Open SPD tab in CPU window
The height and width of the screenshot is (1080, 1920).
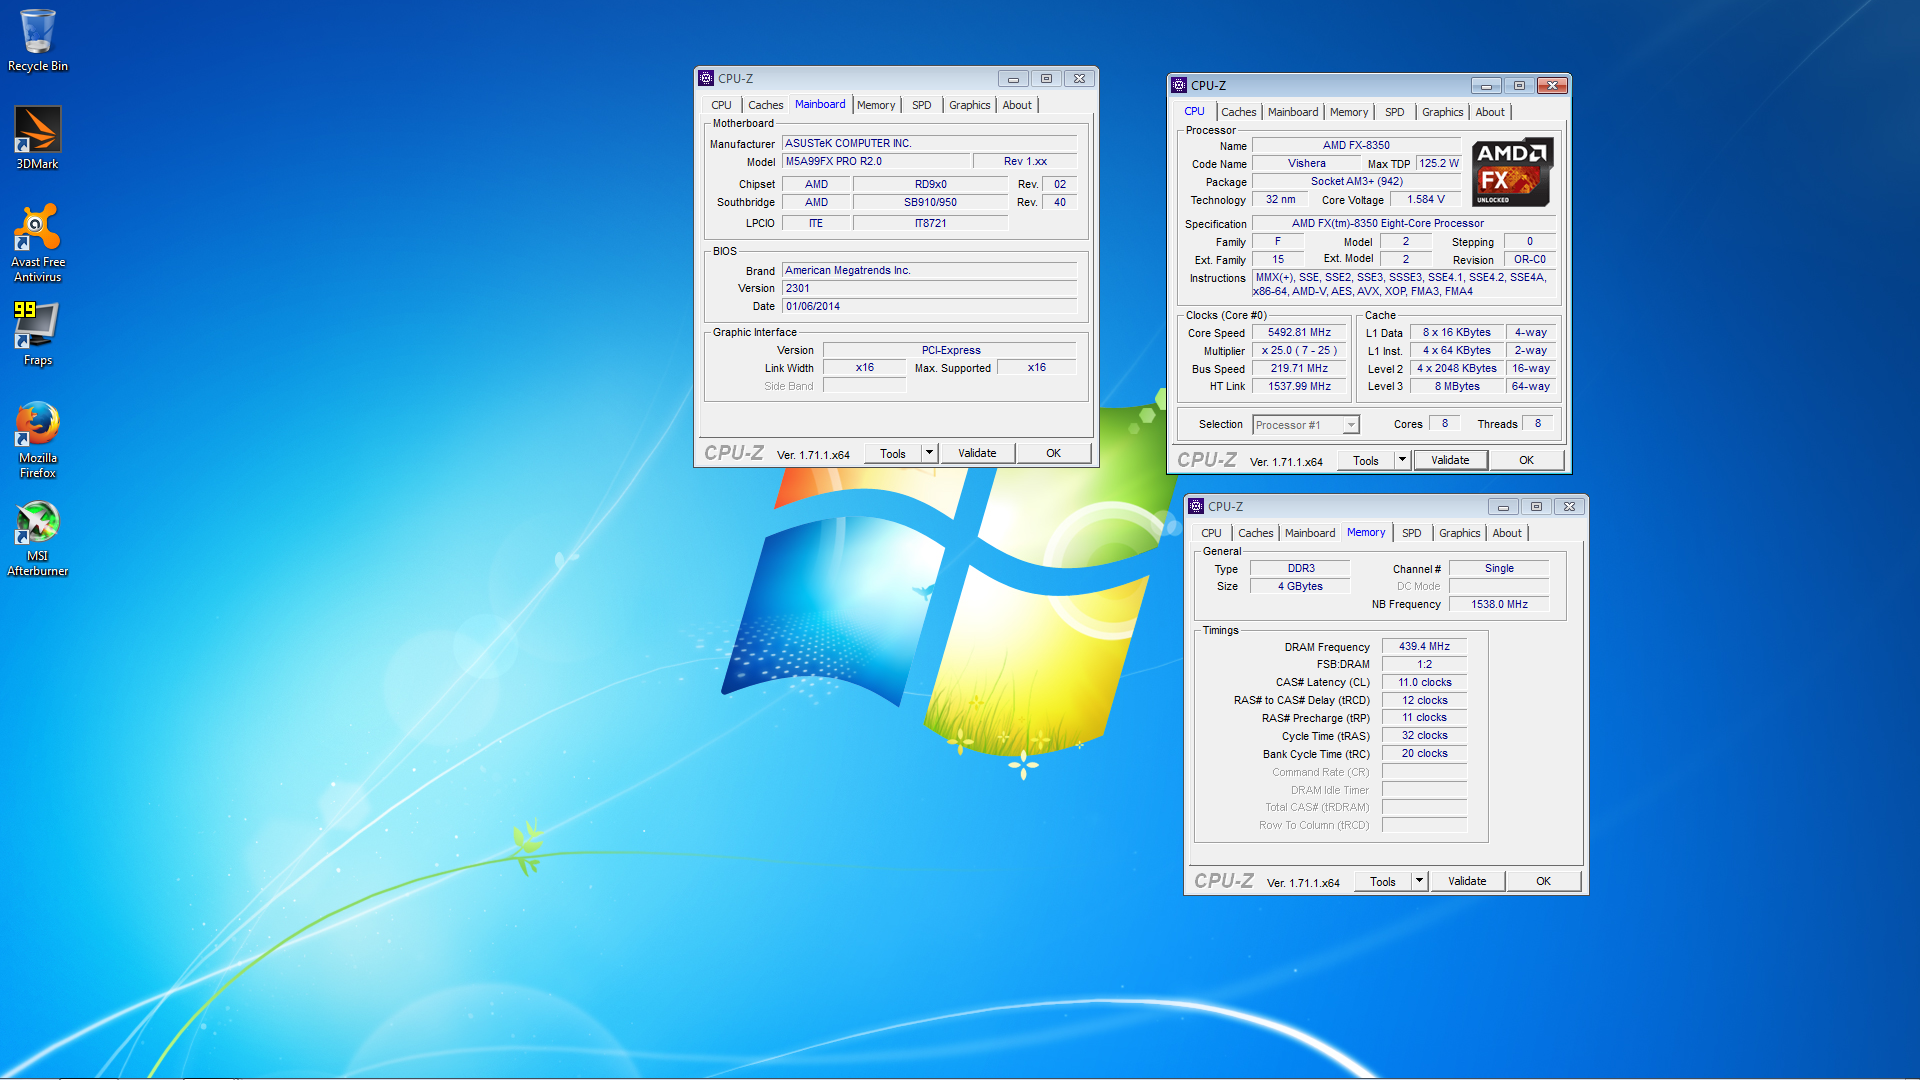click(x=1394, y=112)
